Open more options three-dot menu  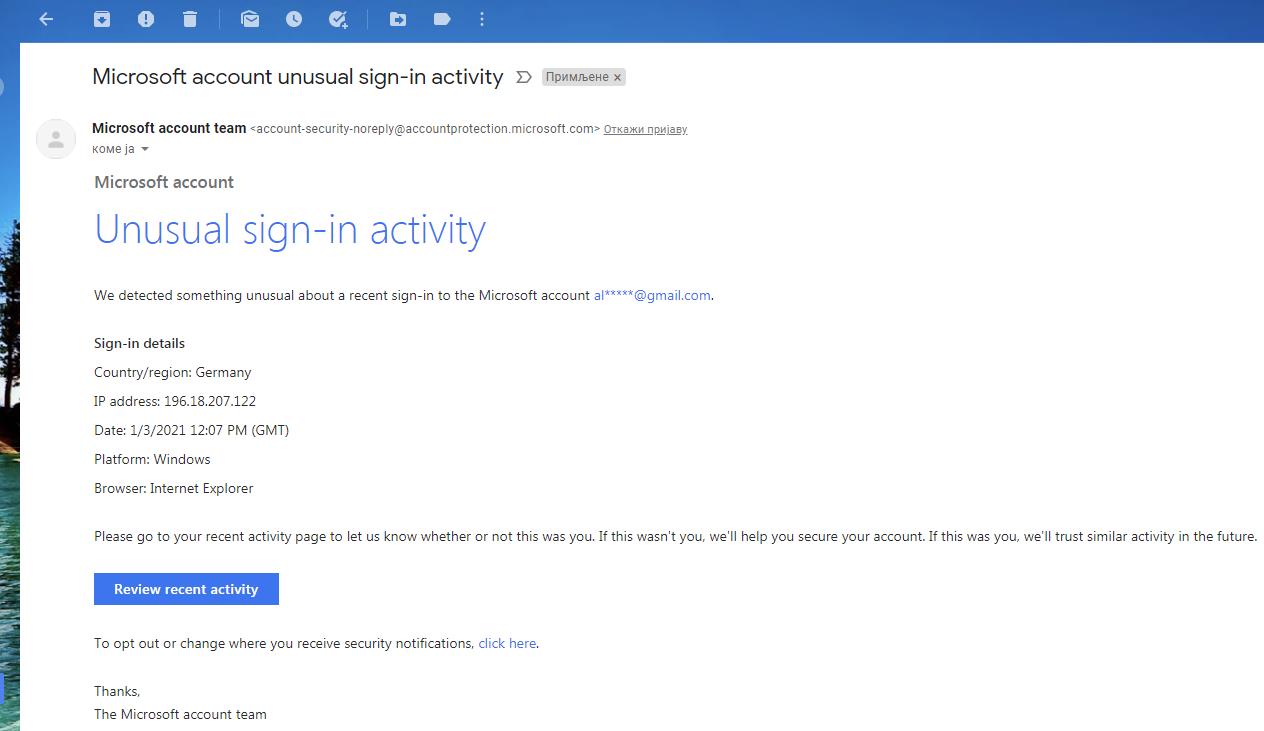click(482, 19)
